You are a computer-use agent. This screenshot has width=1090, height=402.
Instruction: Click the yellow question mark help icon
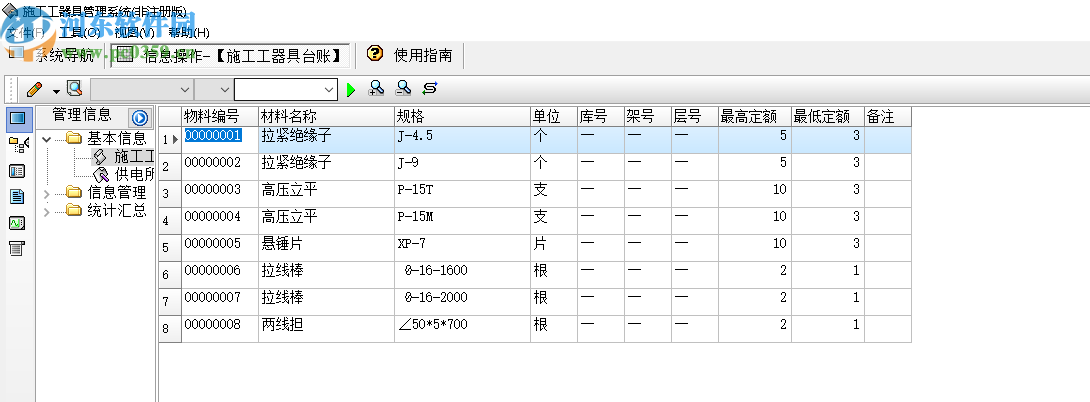click(375, 54)
